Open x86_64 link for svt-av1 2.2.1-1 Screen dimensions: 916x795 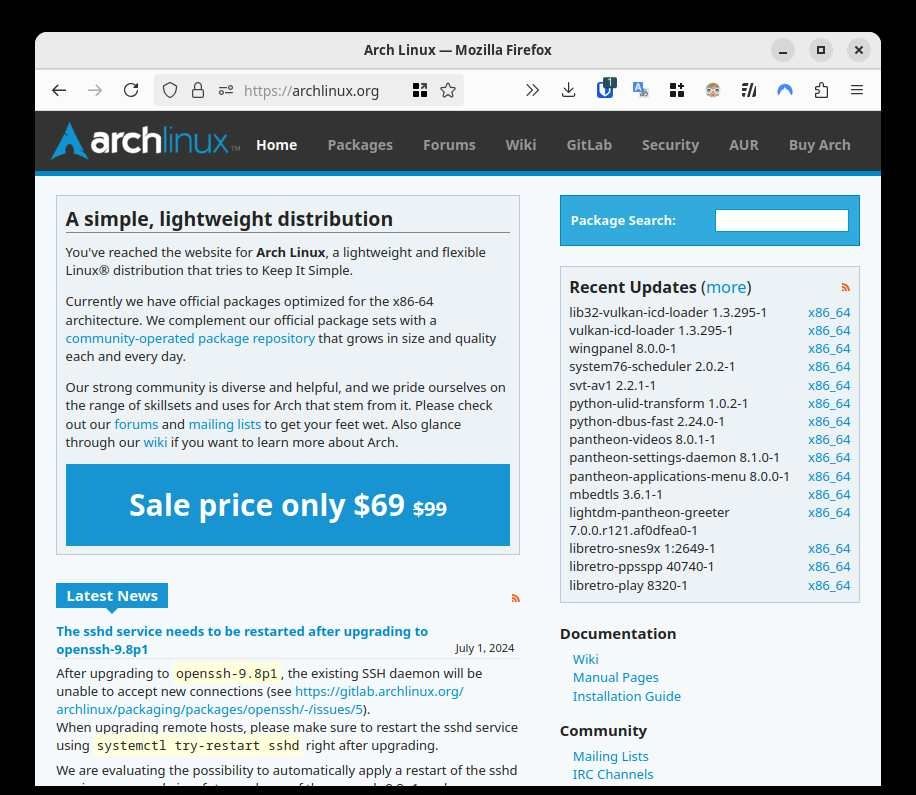pyautogui.click(x=829, y=386)
